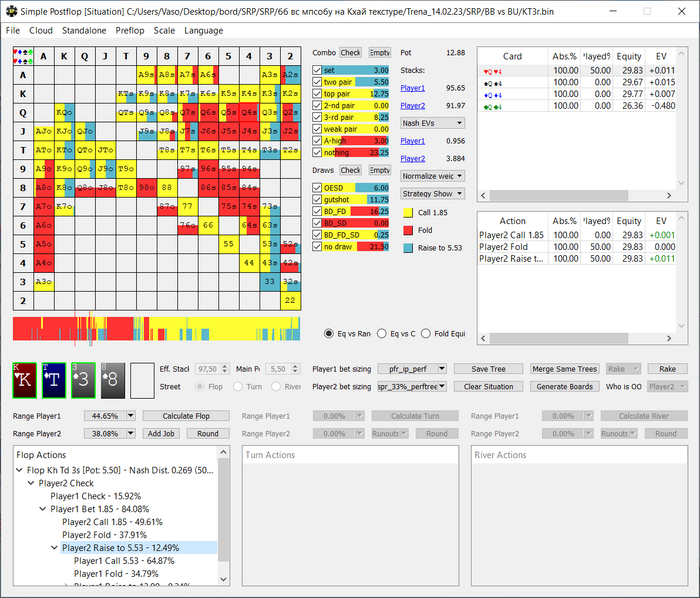Image resolution: width=700 pixels, height=598 pixels.
Task: Click the blue Raise to 5.53 swatch
Action: [x=408, y=248]
